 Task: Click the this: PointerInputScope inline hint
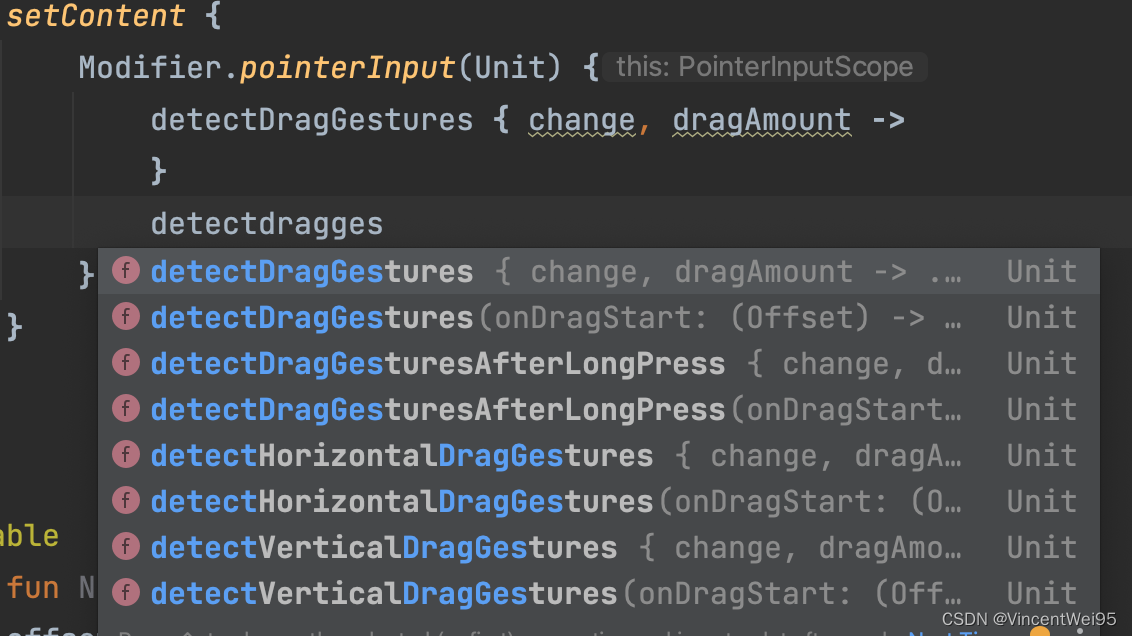[765, 67]
